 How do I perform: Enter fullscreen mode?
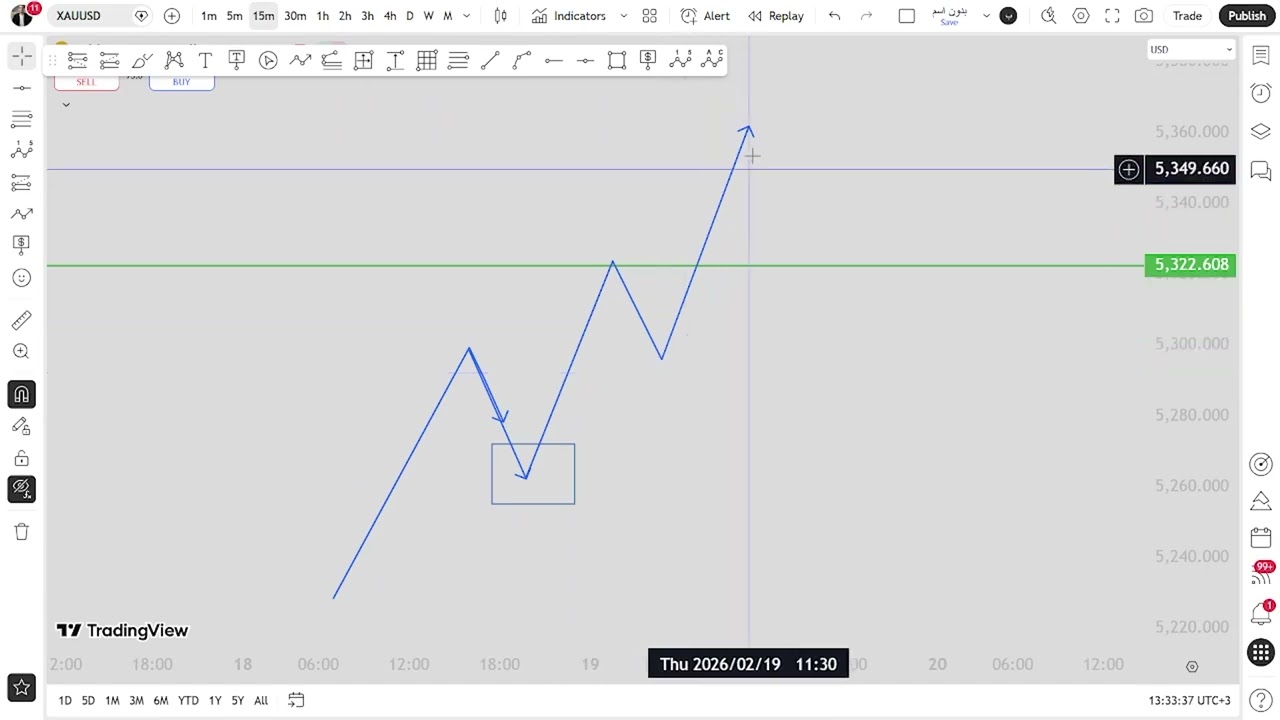(1112, 16)
